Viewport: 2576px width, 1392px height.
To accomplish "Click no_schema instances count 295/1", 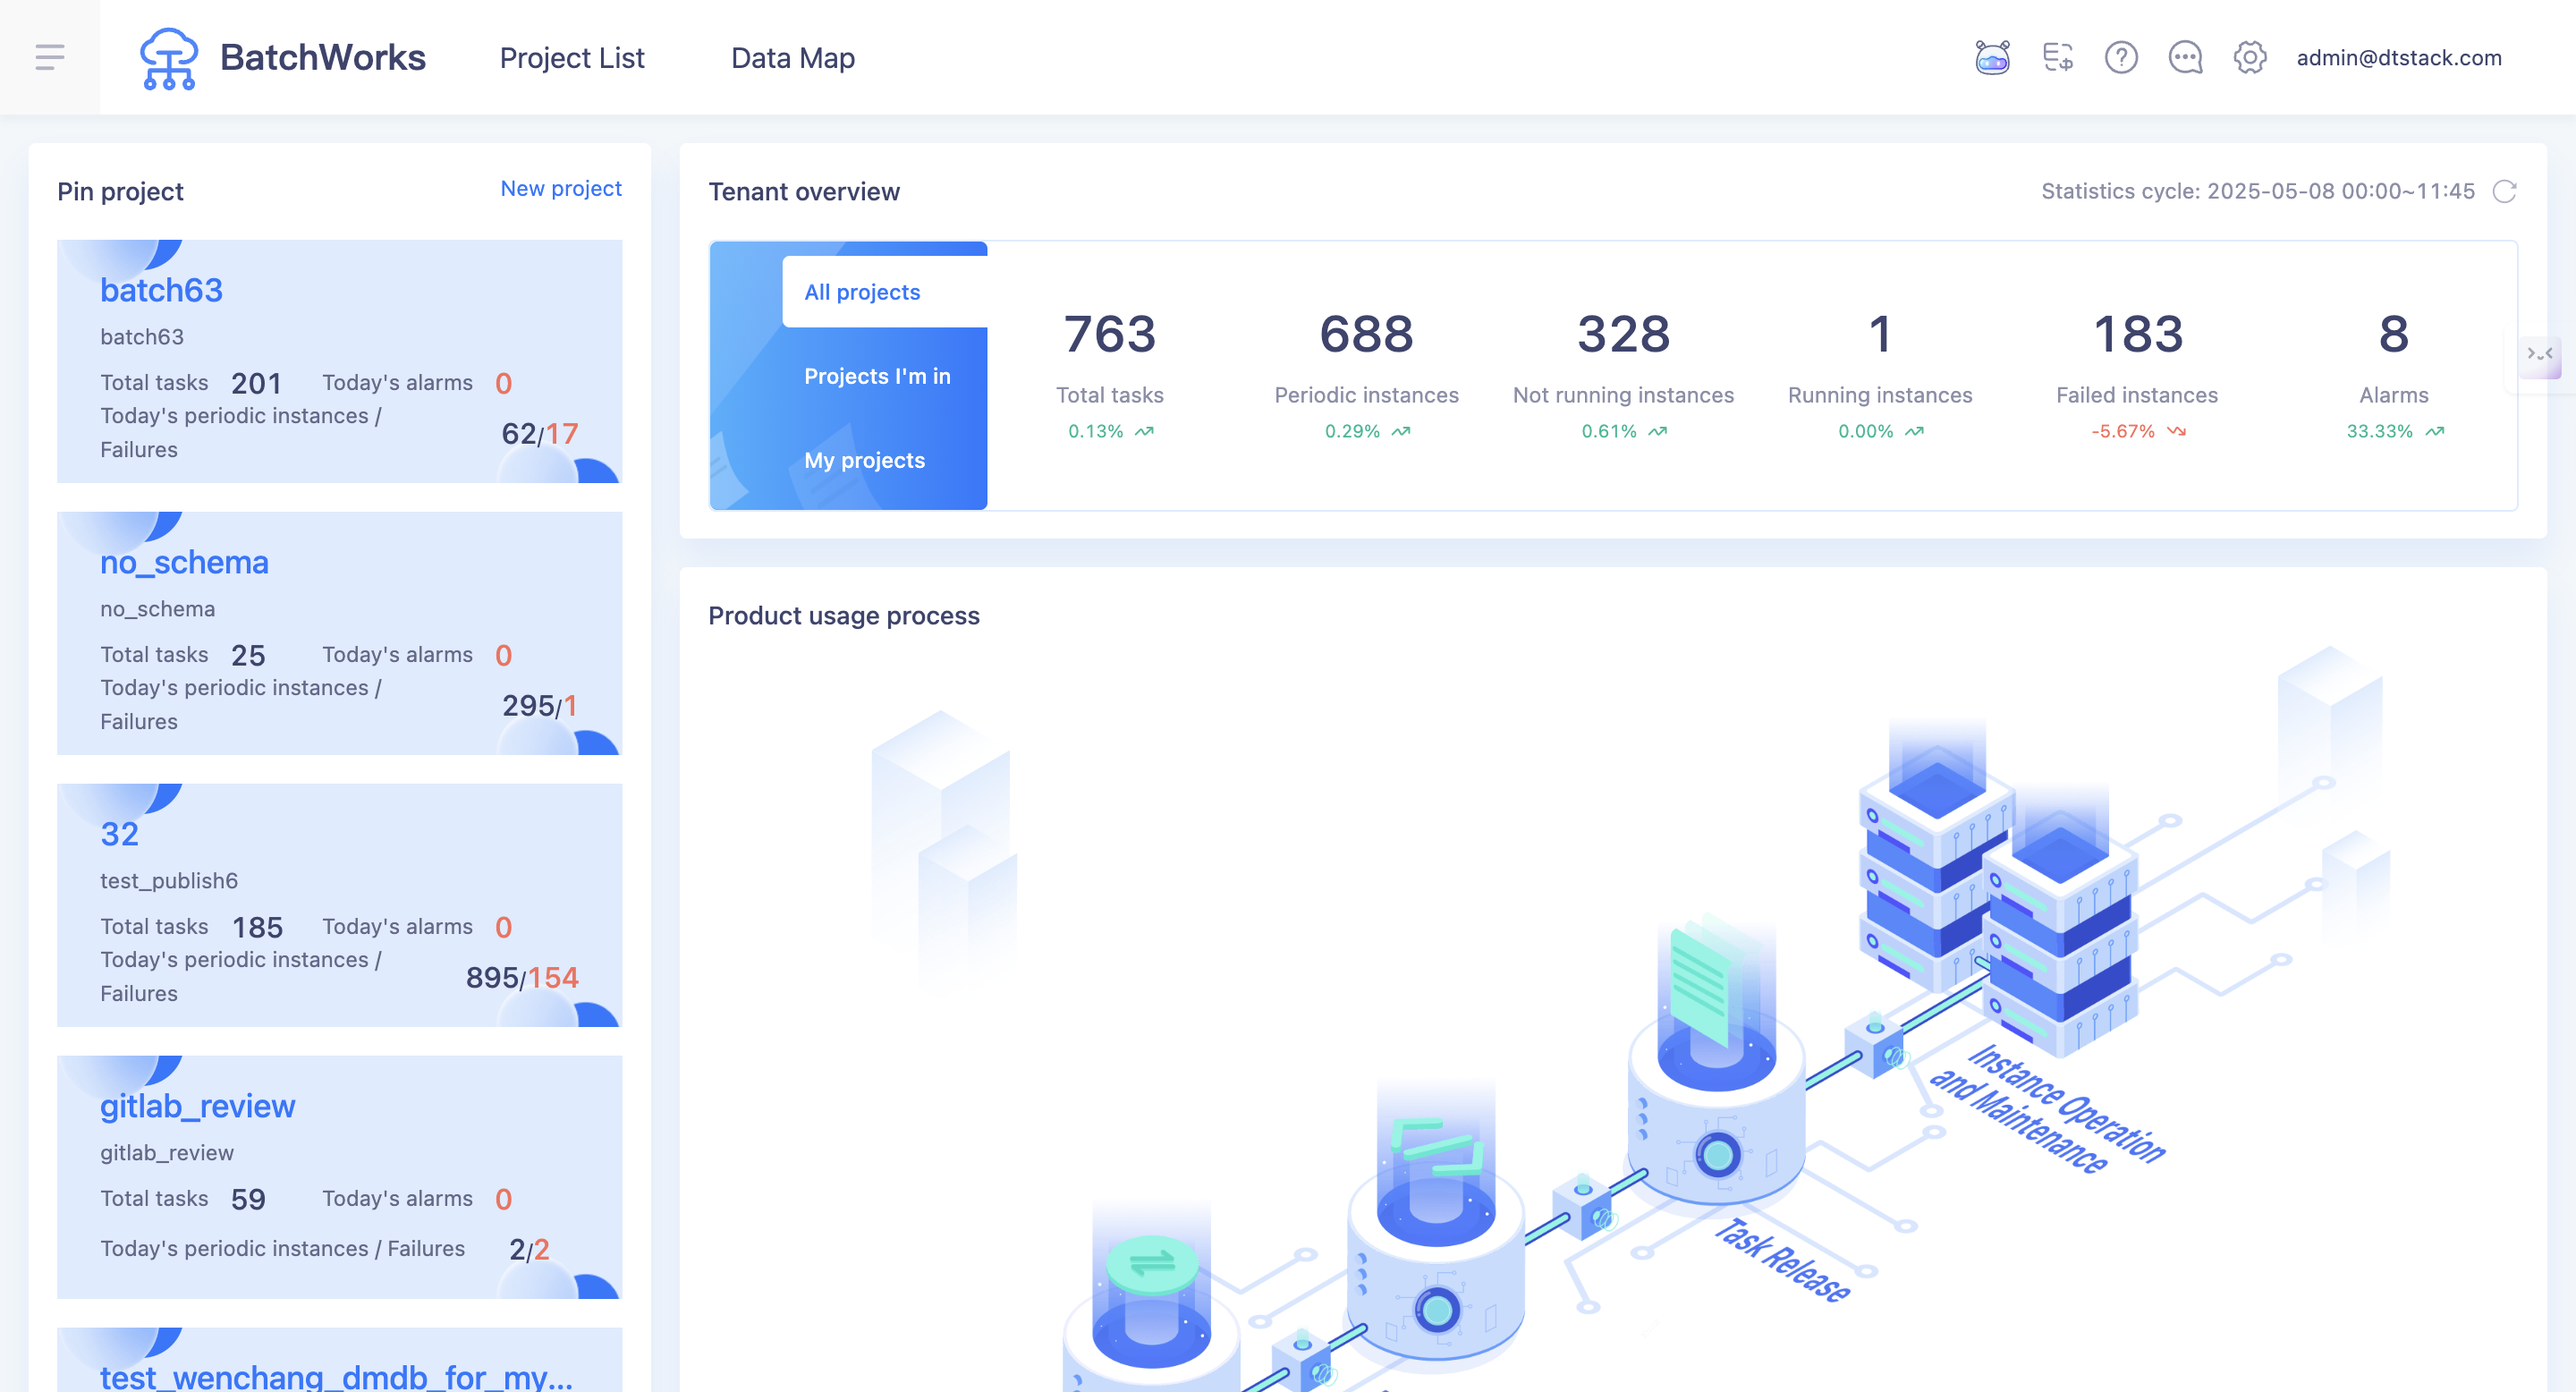I will point(539,705).
